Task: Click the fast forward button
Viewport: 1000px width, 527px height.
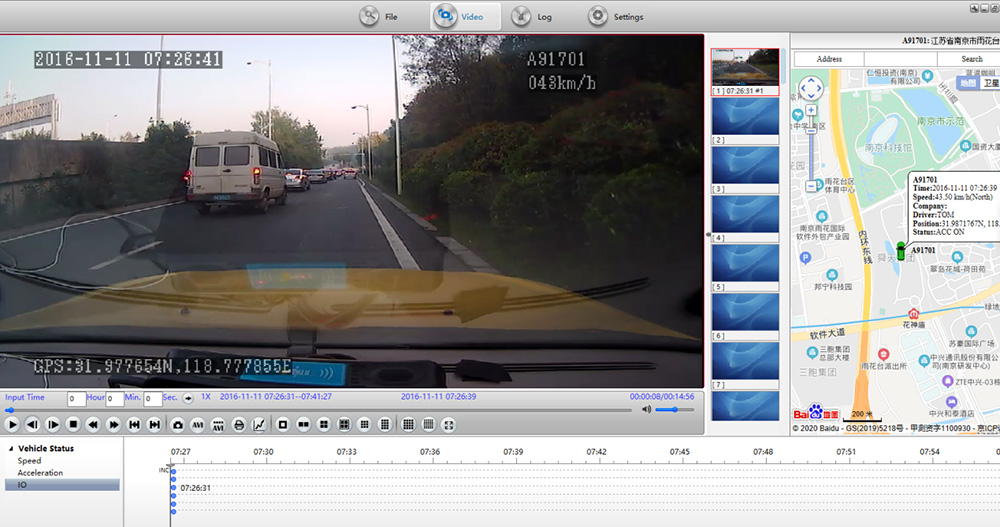Action: pos(114,424)
